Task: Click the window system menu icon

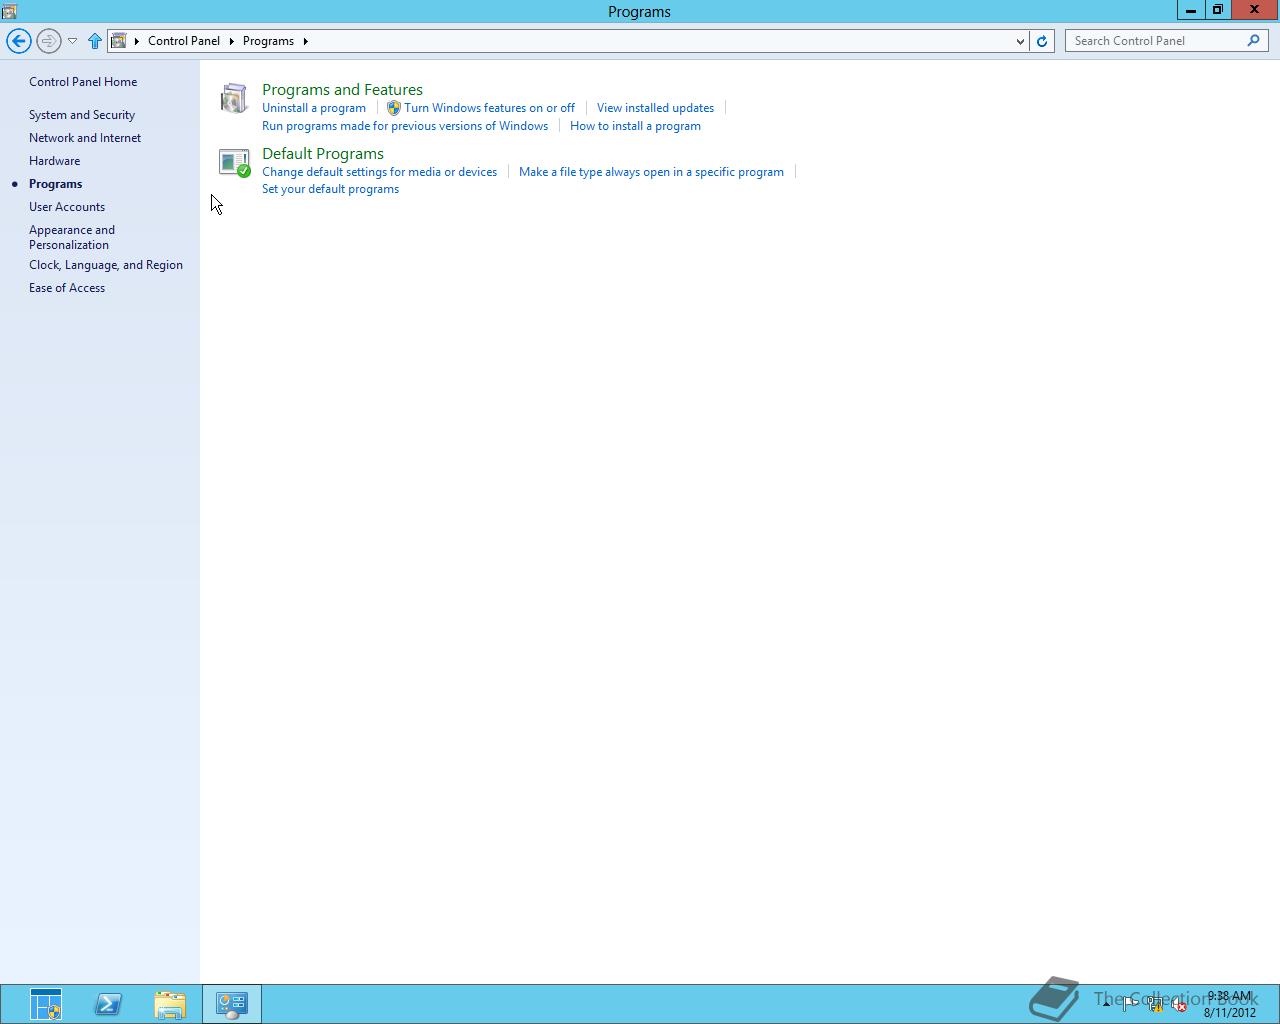Action: point(9,11)
